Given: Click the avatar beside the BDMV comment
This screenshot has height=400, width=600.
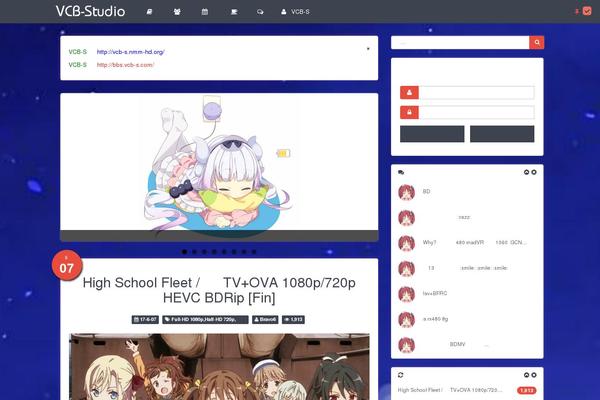Looking at the screenshot, I should point(406,345).
